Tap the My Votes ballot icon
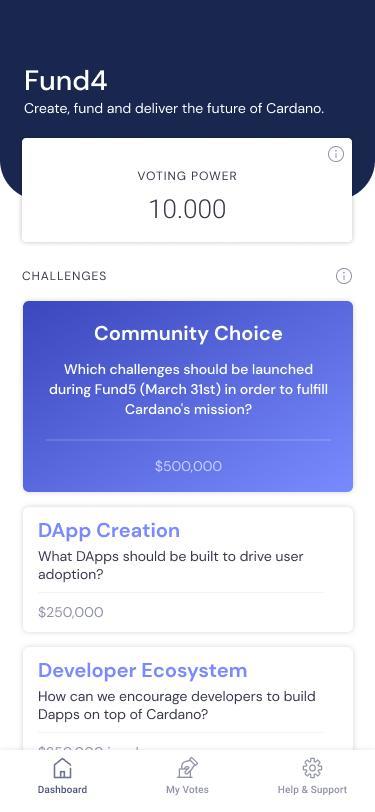 point(187,767)
